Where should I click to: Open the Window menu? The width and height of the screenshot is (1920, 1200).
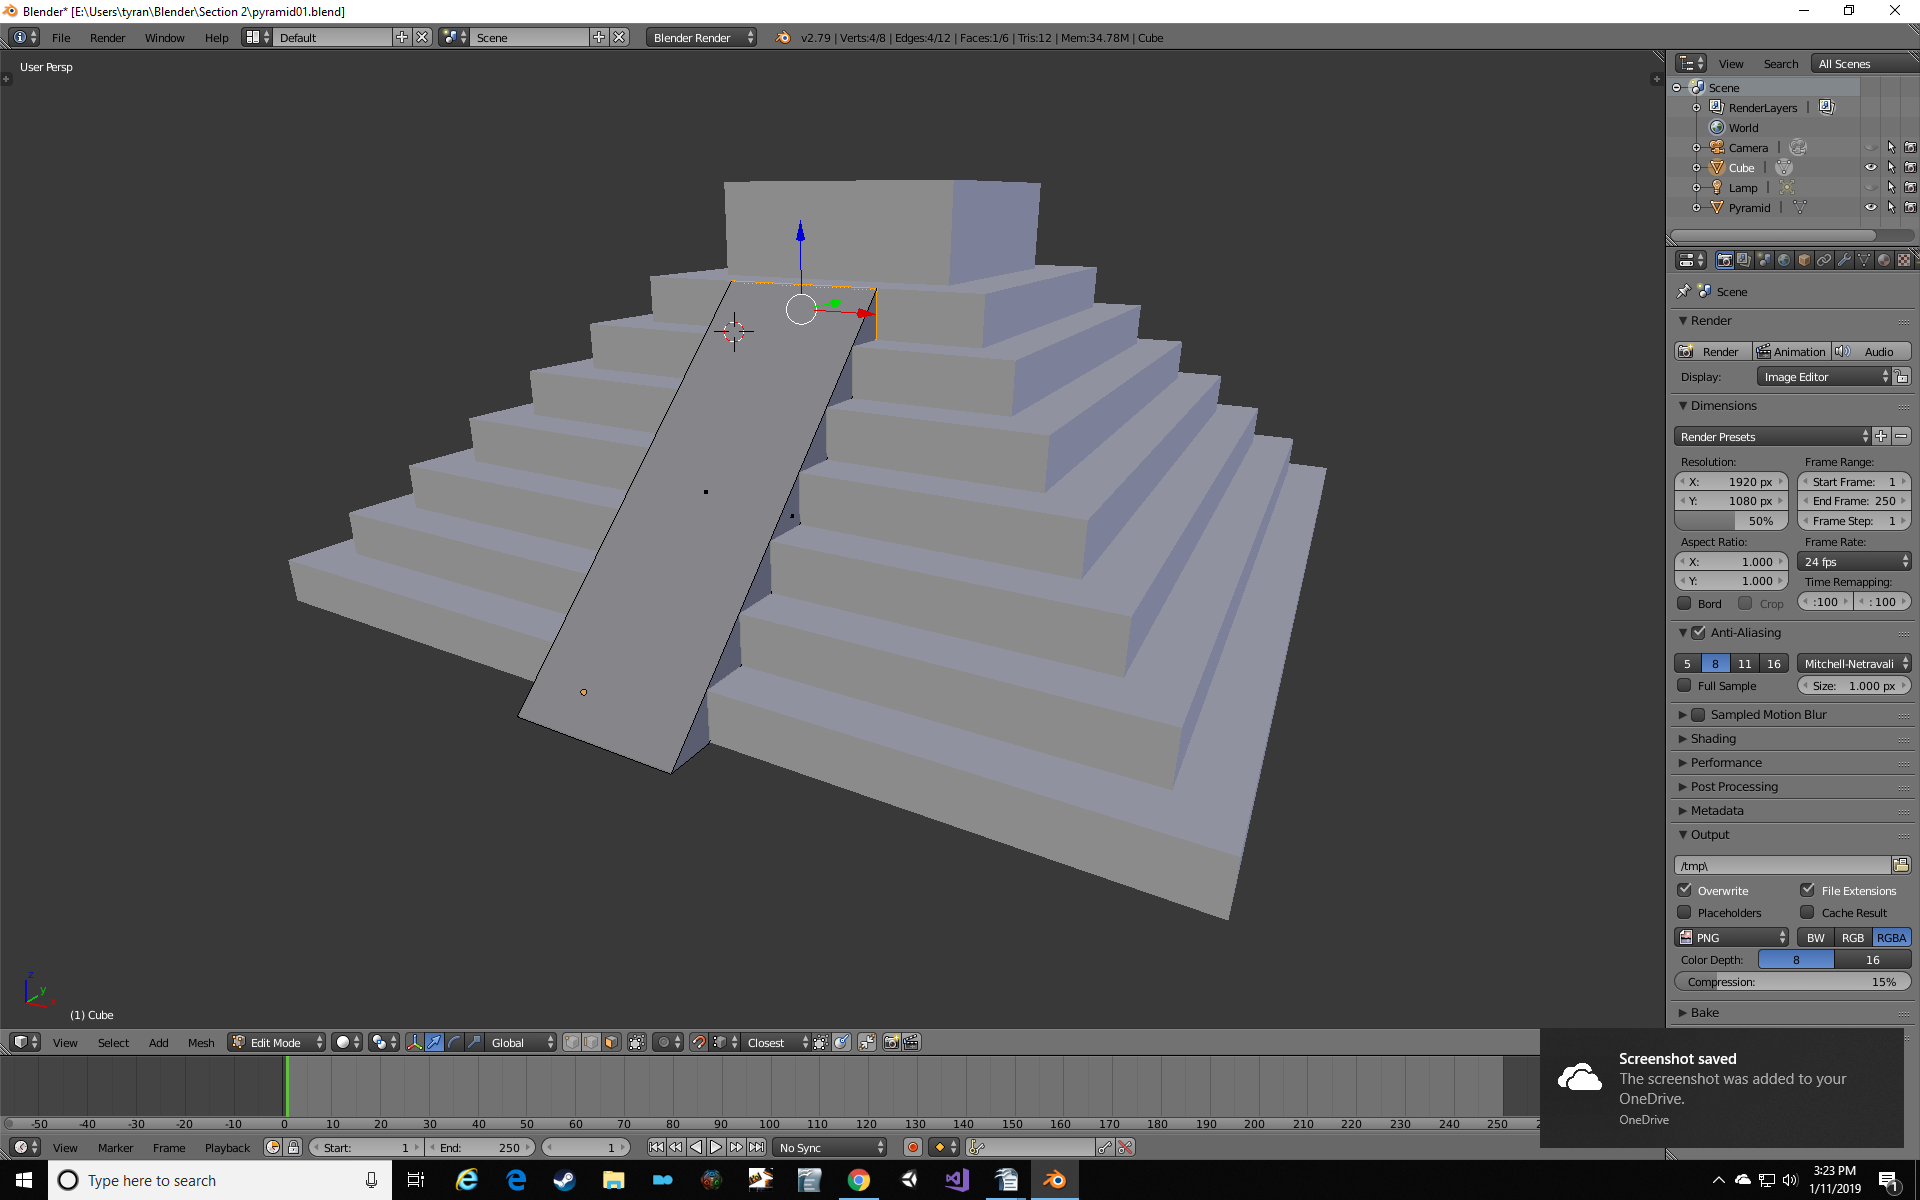click(164, 37)
